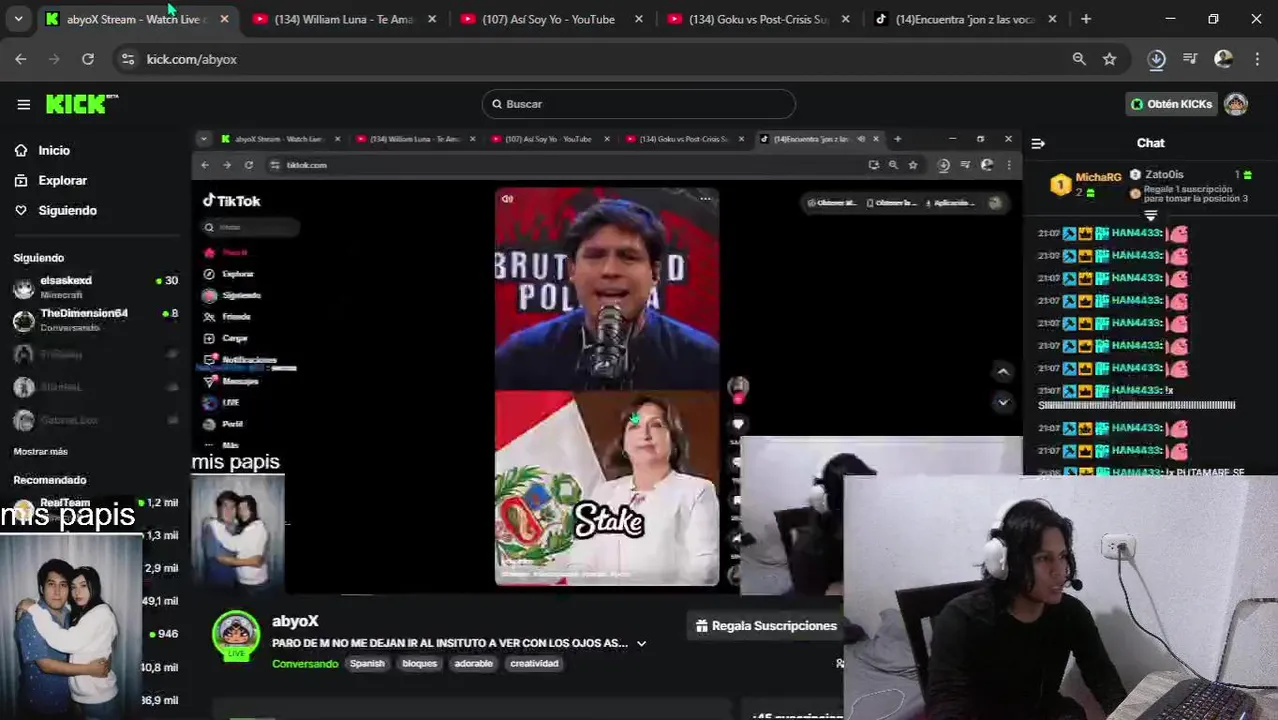Close the TikTok Encuentra tab

[x=1053, y=19]
